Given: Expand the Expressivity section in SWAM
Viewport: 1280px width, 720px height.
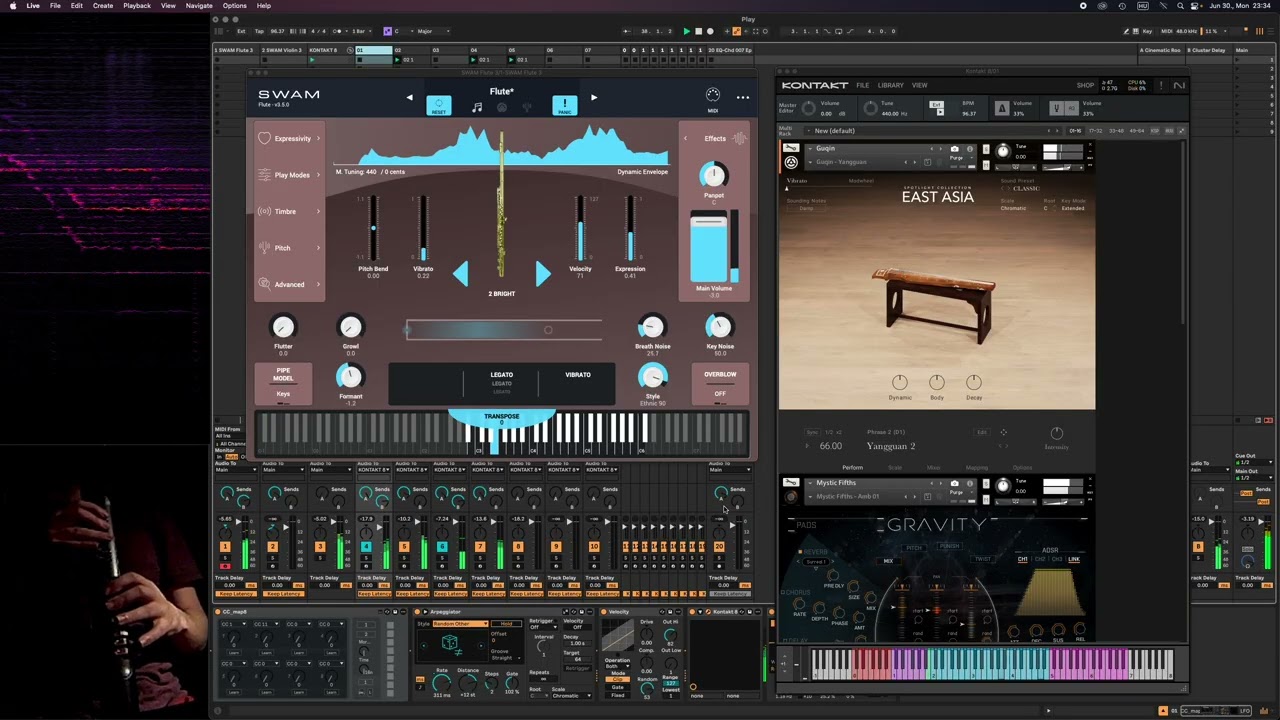Looking at the screenshot, I should coord(290,138).
